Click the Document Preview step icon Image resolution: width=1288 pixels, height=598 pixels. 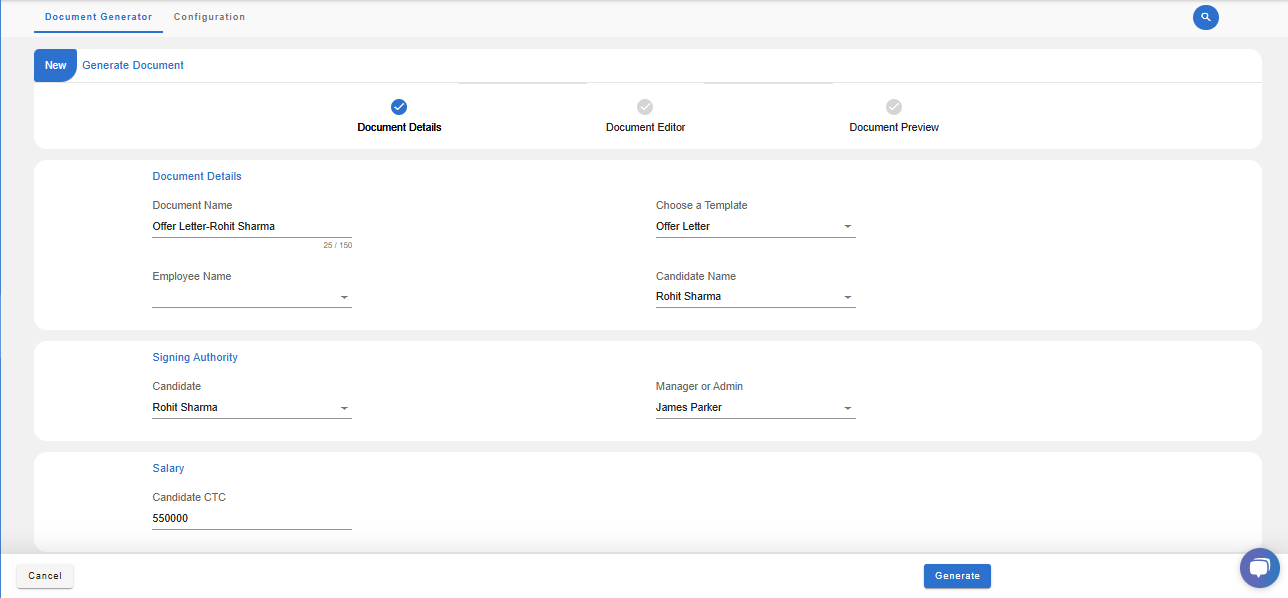click(x=894, y=107)
